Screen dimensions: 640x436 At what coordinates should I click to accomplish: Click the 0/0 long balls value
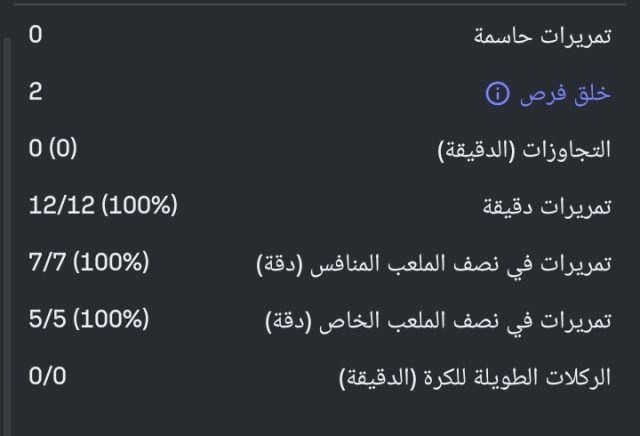(48, 378)
